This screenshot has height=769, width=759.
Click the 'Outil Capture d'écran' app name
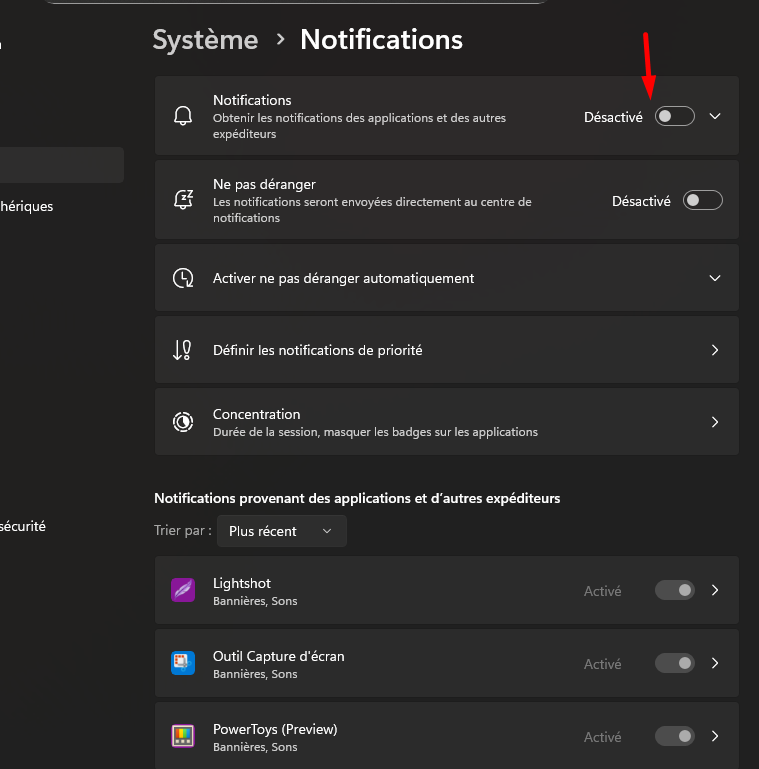[x=278, y=656]
